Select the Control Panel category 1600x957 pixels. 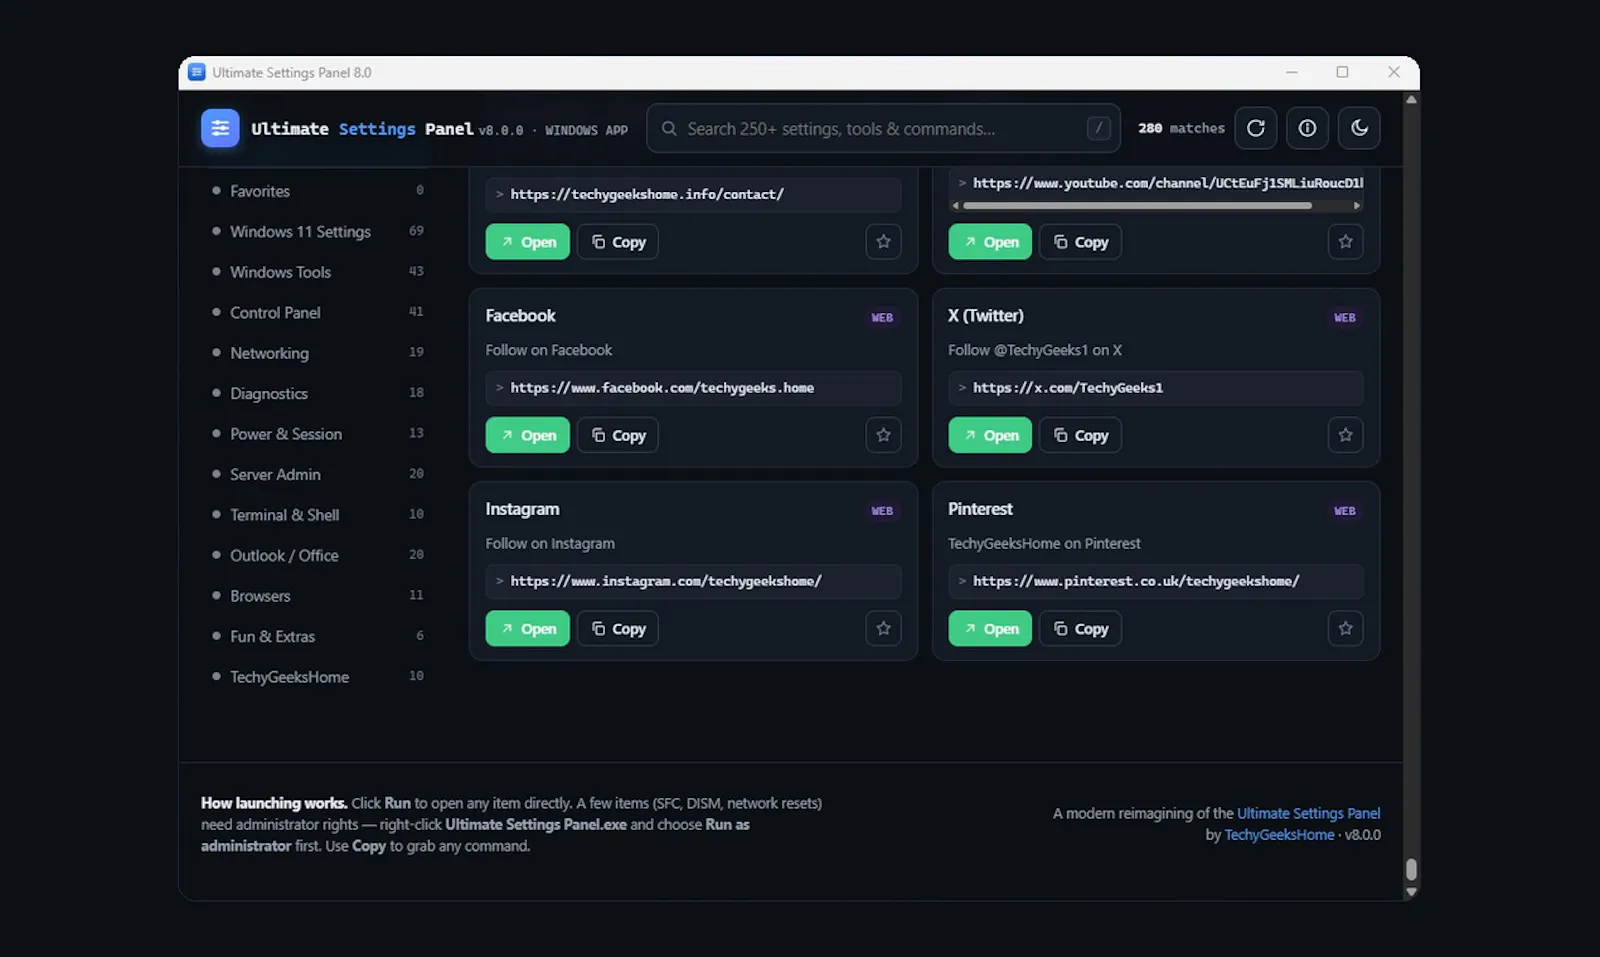[318, 312]
